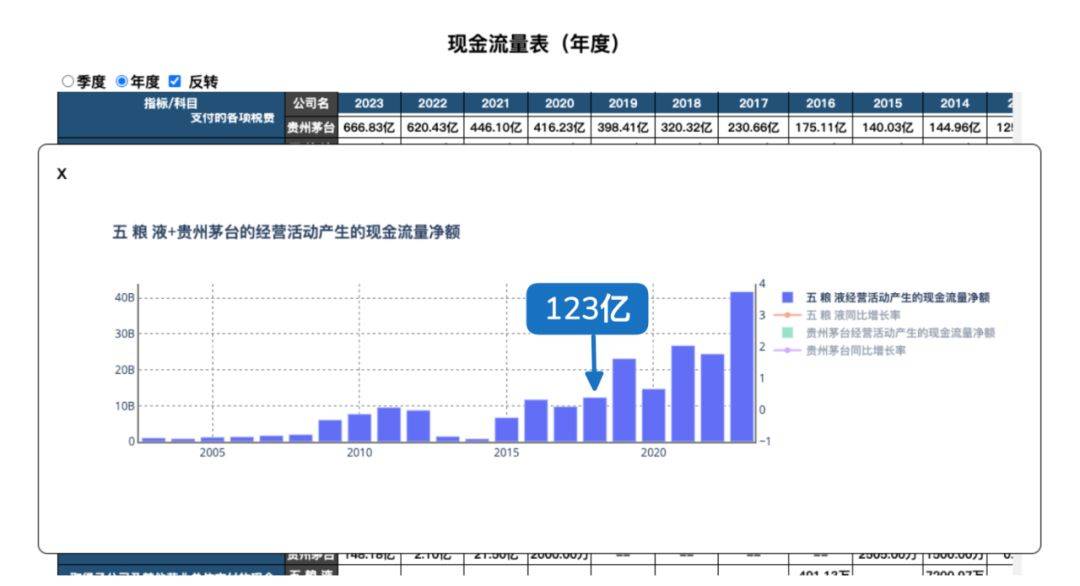Uncheck the 反转 checkbox
1080x586 pixels.
tap(175, 81)
